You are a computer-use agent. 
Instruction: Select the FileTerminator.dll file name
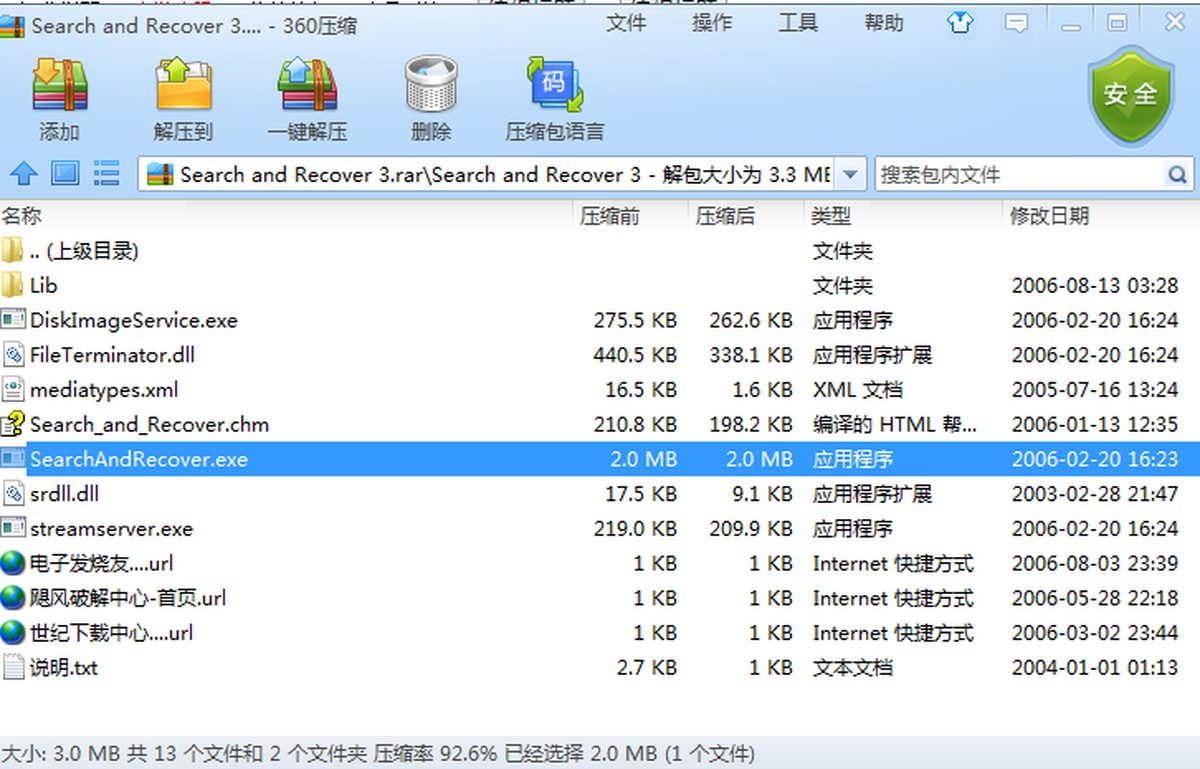pos(113,355)
